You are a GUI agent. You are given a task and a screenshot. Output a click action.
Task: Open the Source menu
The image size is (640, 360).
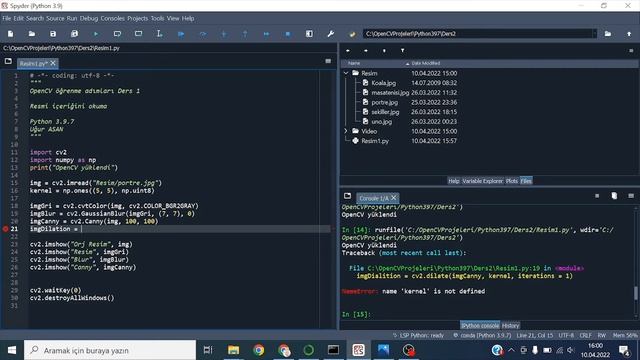(55, 18)
